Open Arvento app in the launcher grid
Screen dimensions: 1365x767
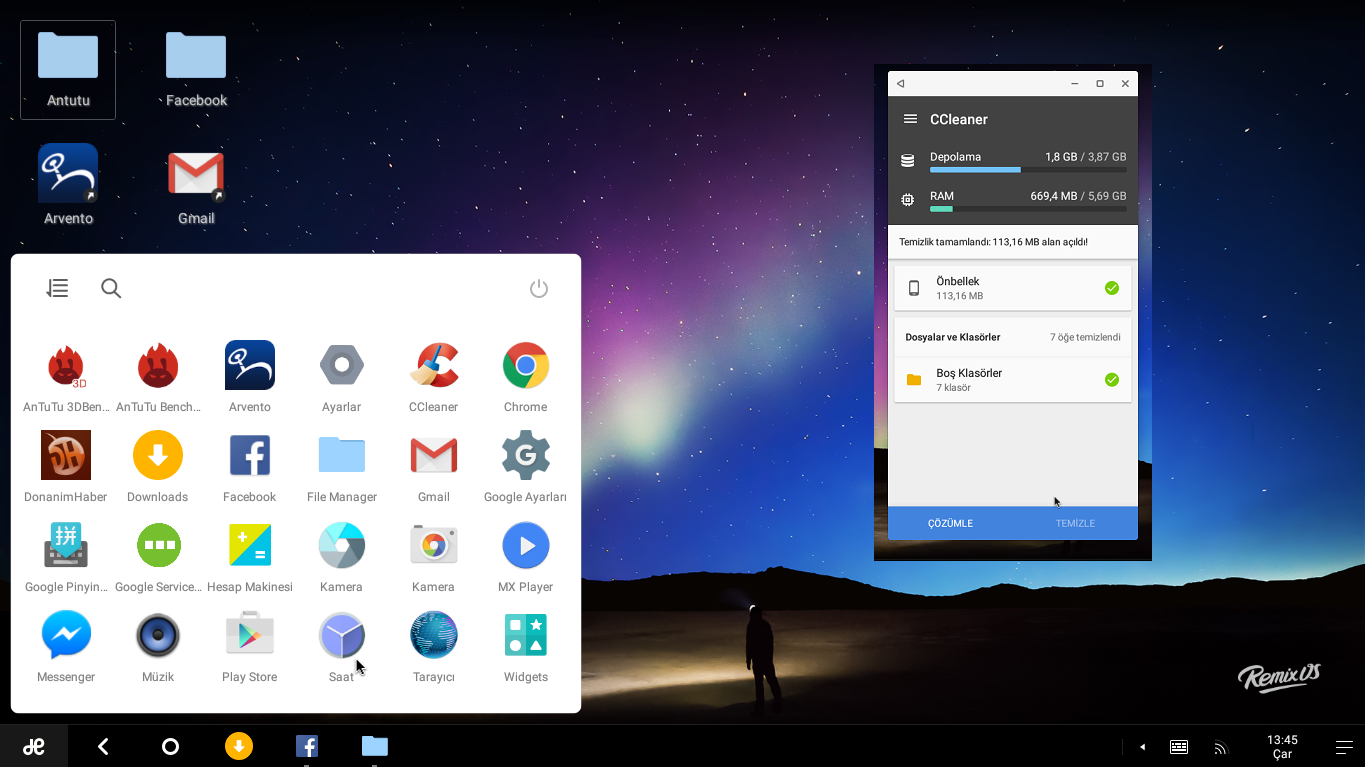point(250,376)
